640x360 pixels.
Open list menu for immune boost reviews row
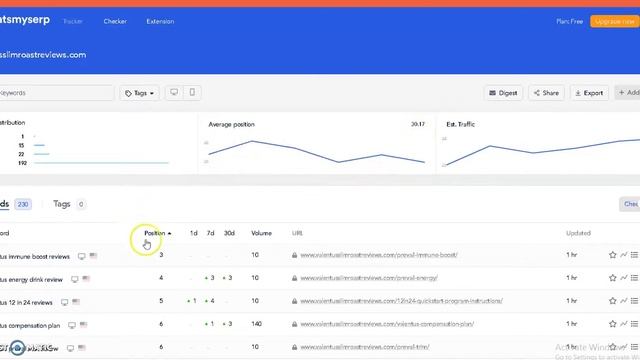point(634,255)
